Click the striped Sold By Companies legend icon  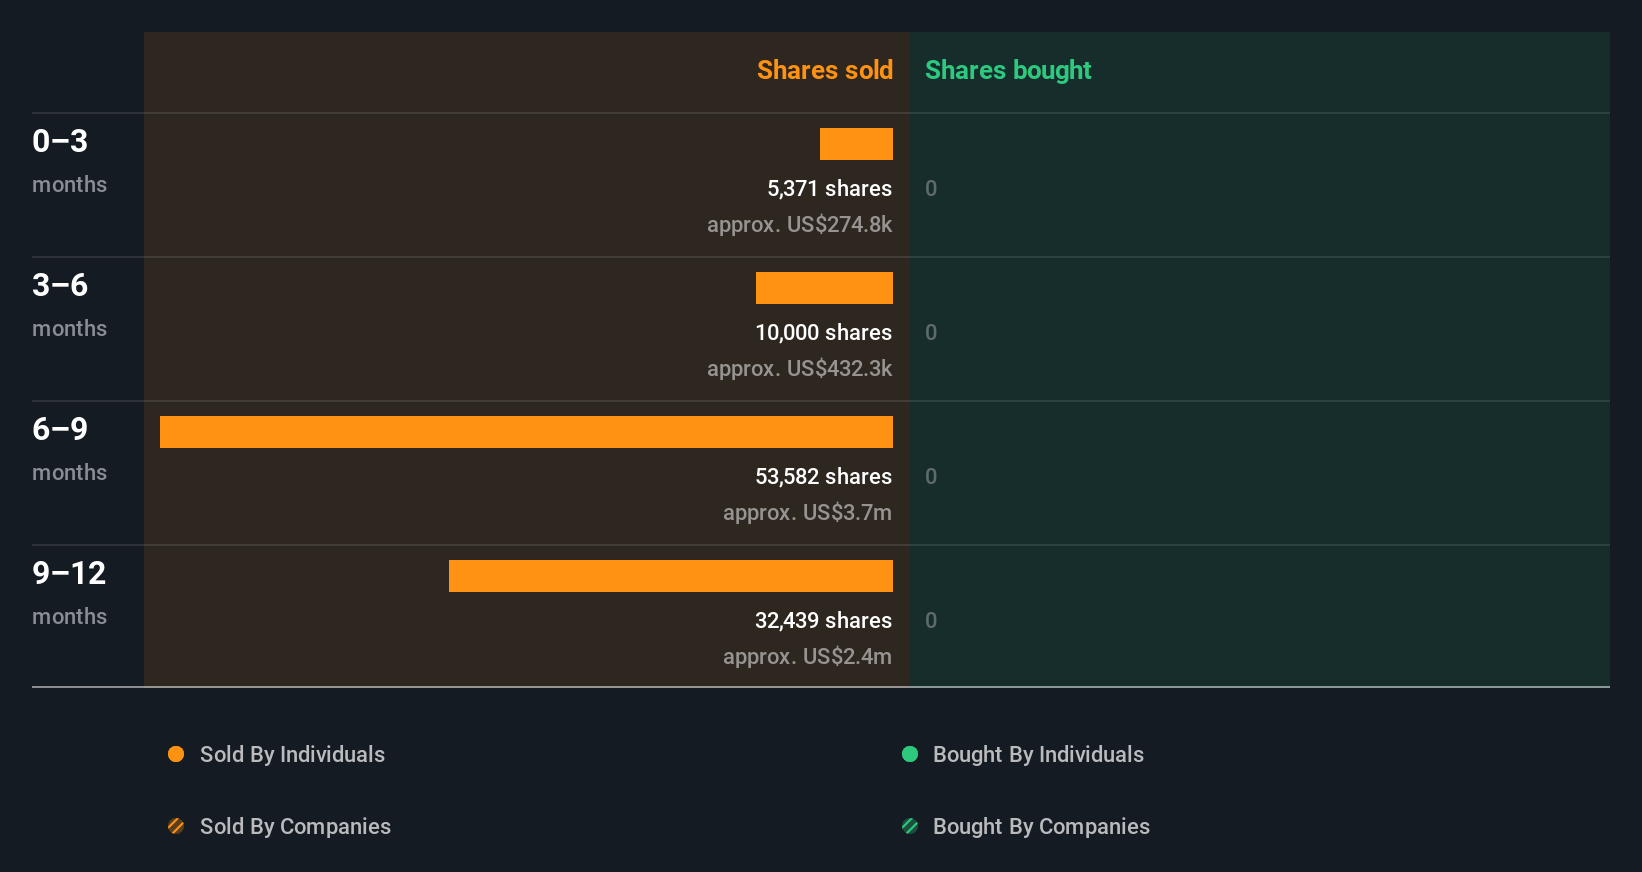pos(176,826)
